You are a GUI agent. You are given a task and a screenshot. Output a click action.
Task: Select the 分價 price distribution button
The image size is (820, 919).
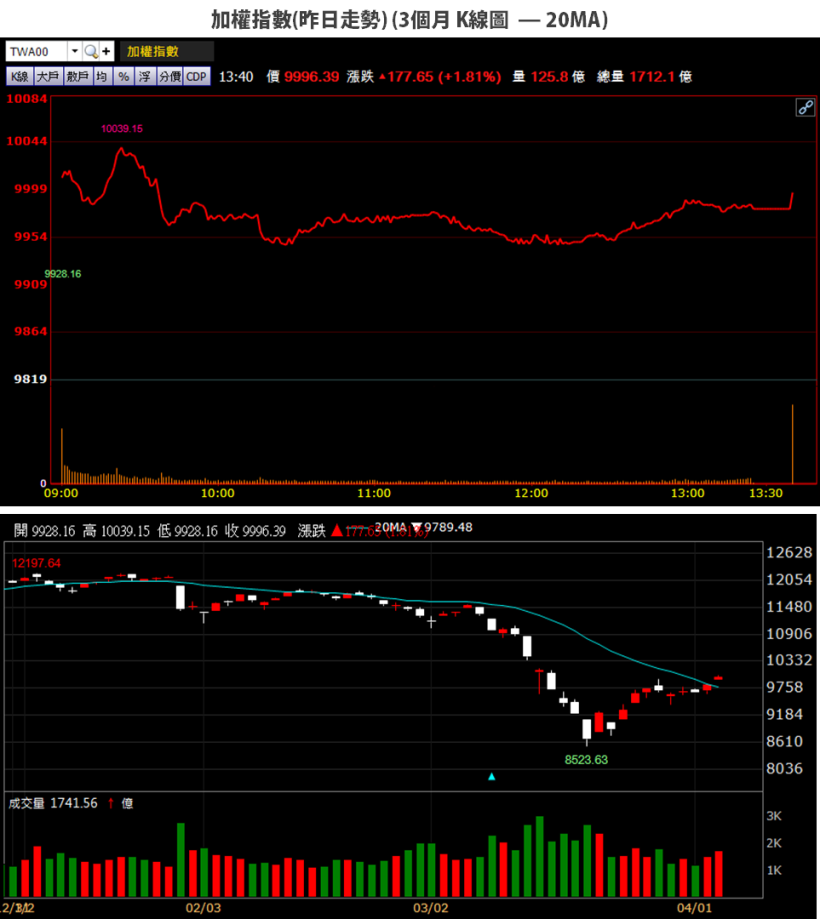pos(170,76)
